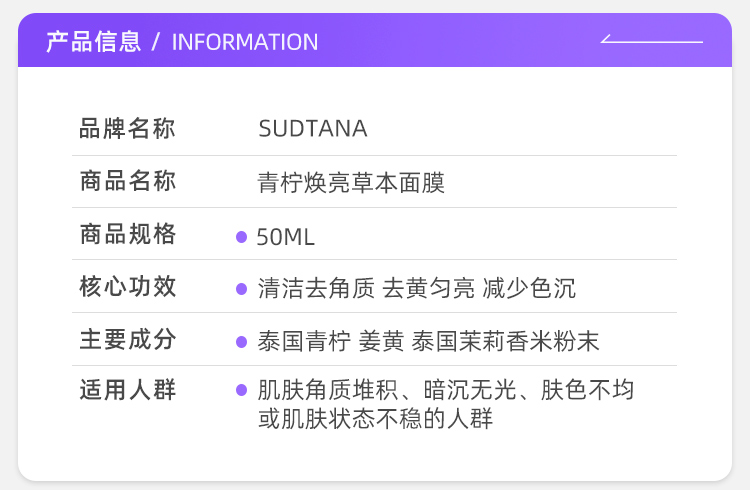Click the INFORMATION text in header

245,42
